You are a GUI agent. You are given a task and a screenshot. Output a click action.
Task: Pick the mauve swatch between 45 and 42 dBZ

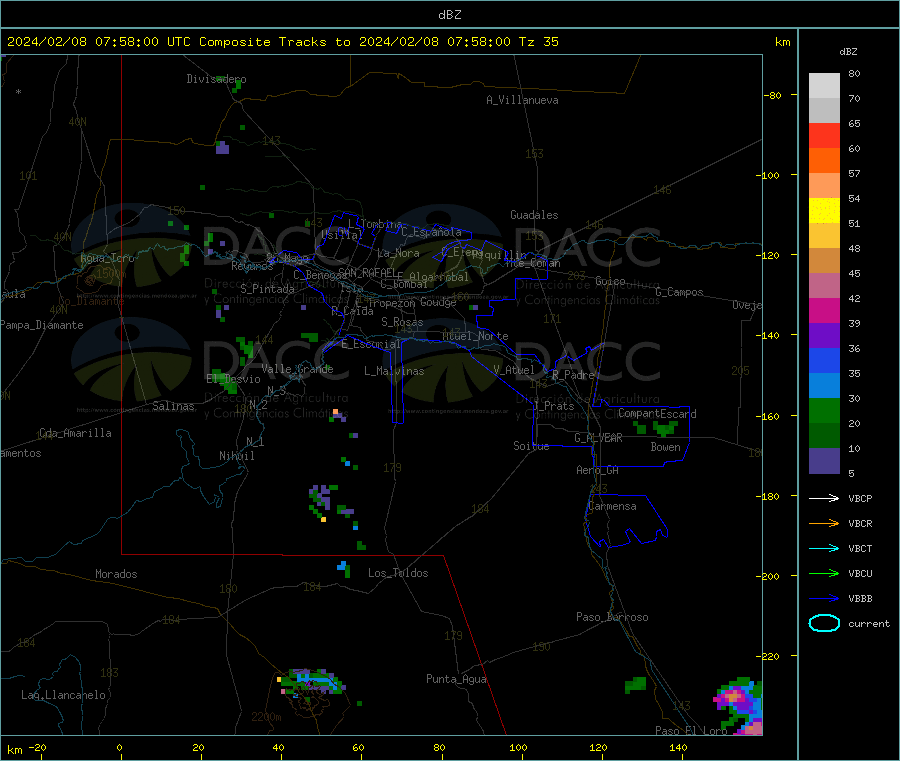[x=824, y=286]
